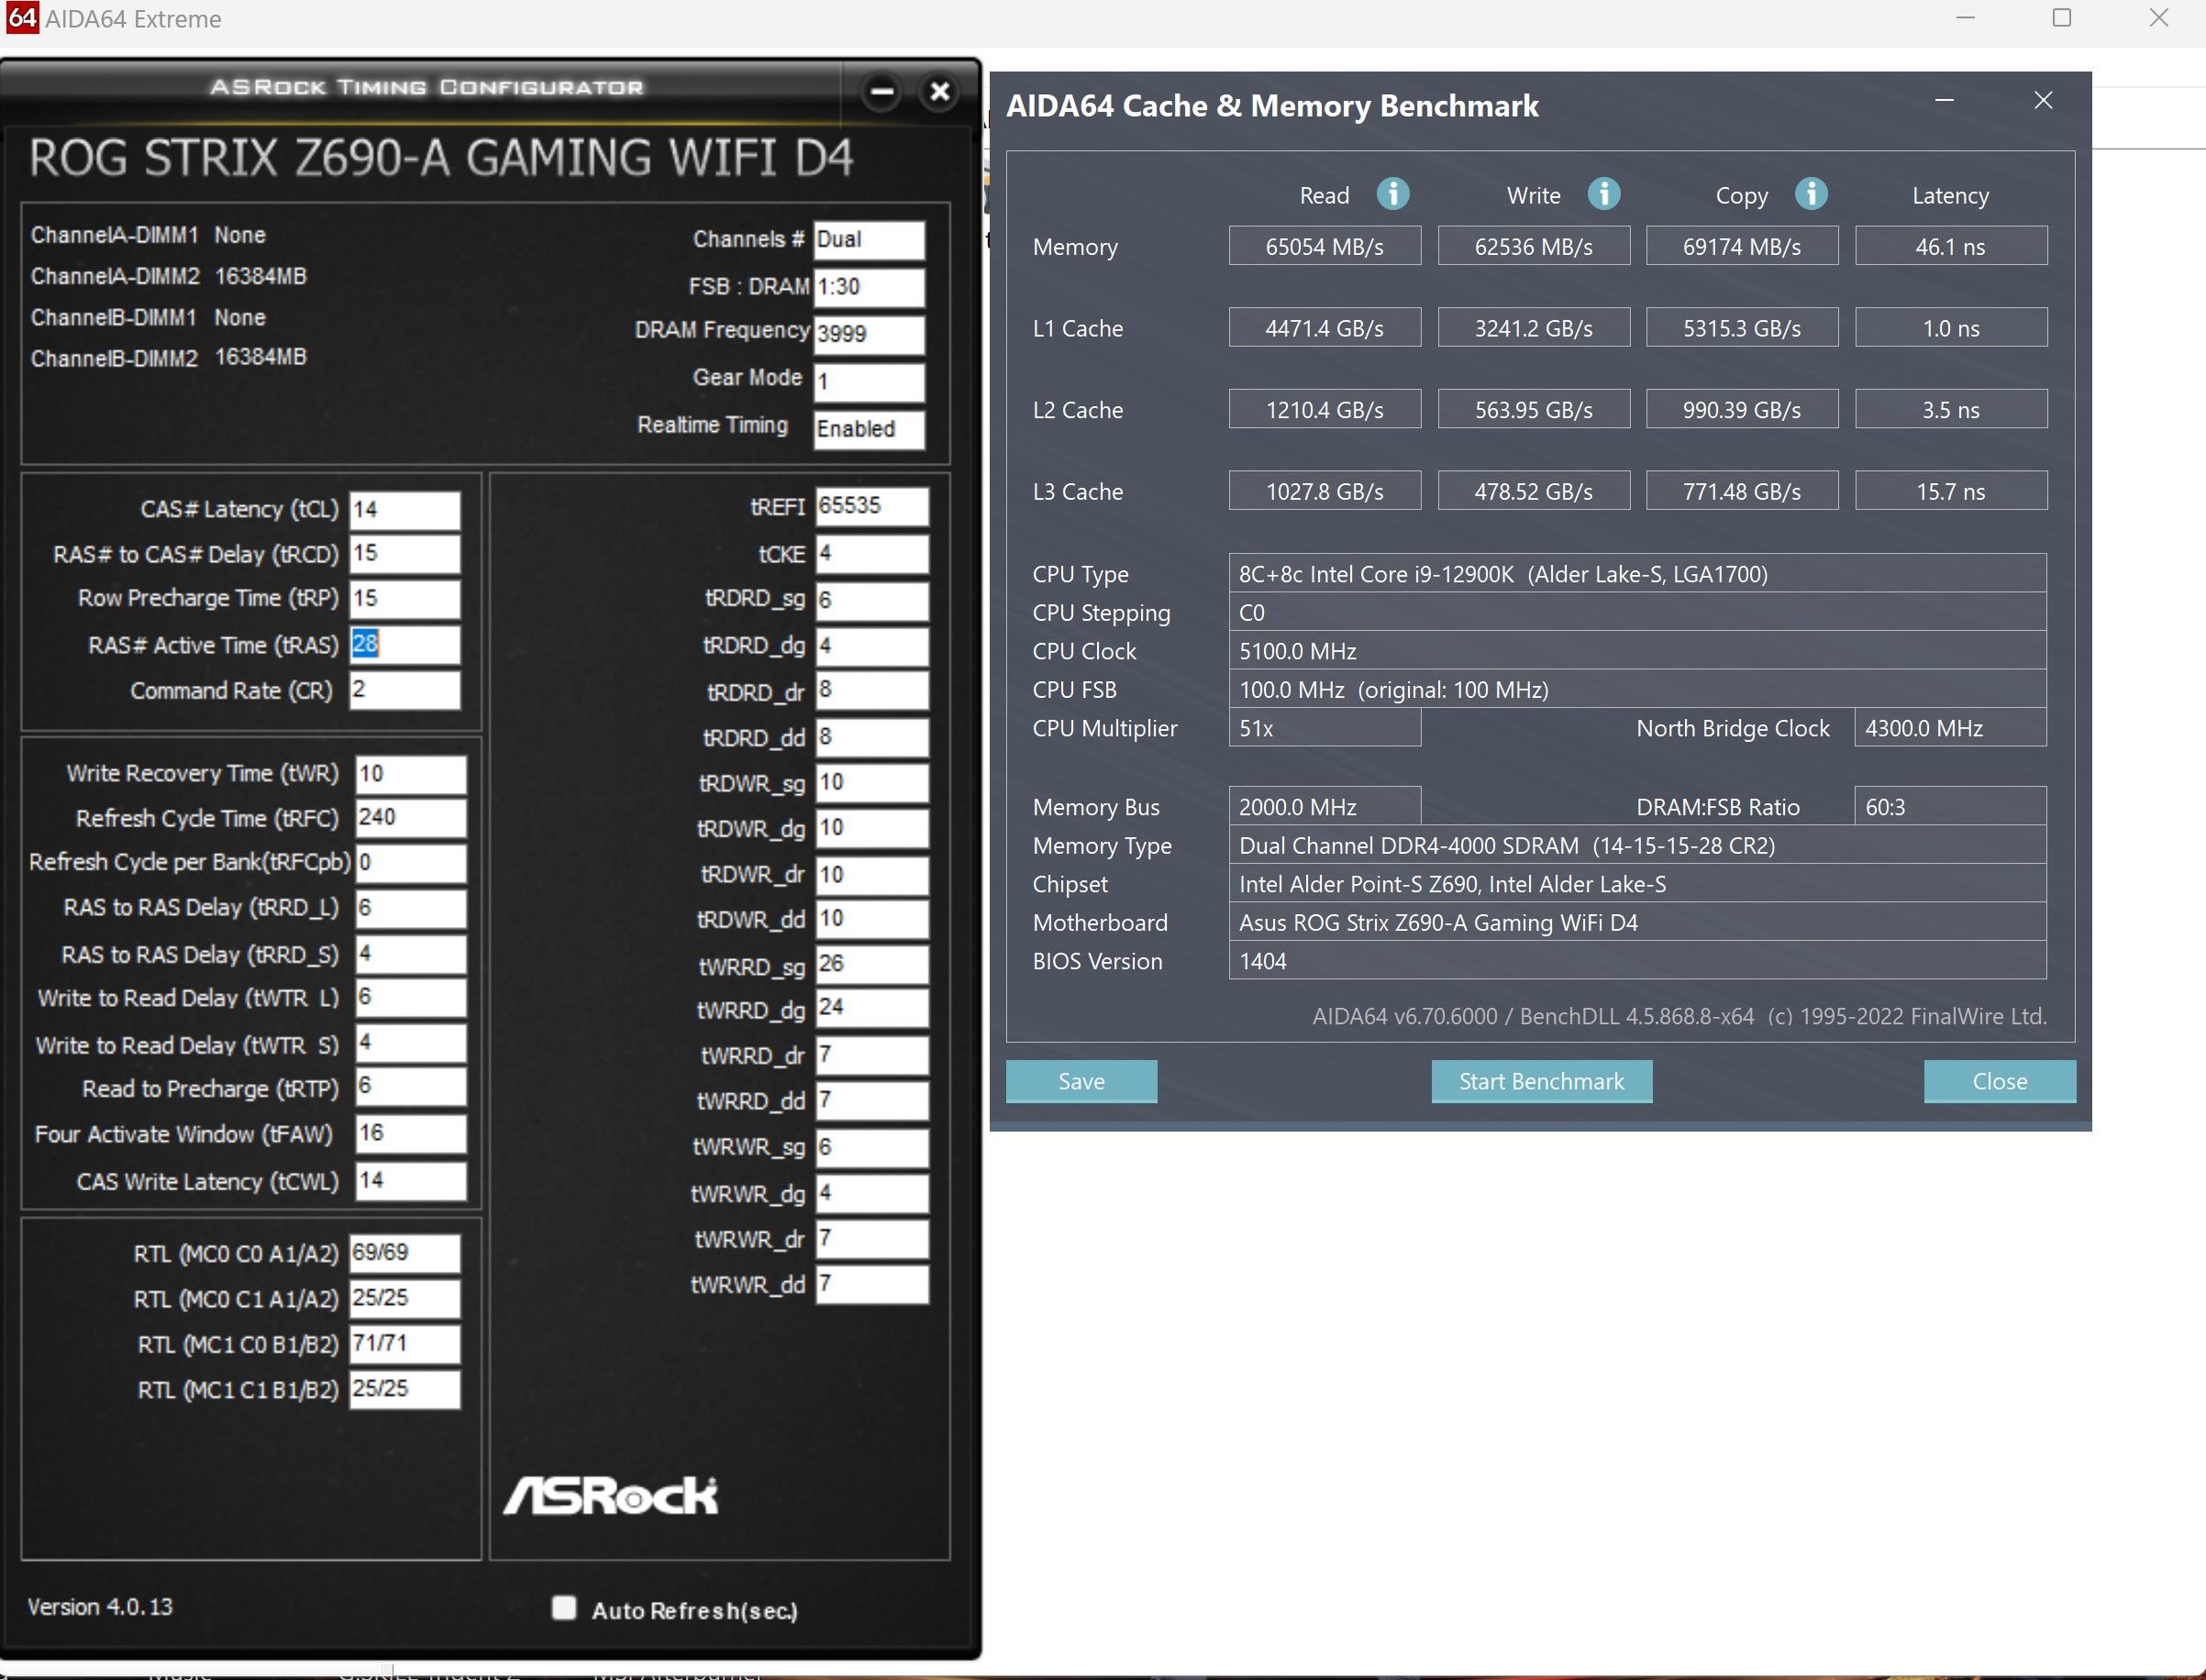Close the AIDA64 Extreme main window

(2159, 18)
